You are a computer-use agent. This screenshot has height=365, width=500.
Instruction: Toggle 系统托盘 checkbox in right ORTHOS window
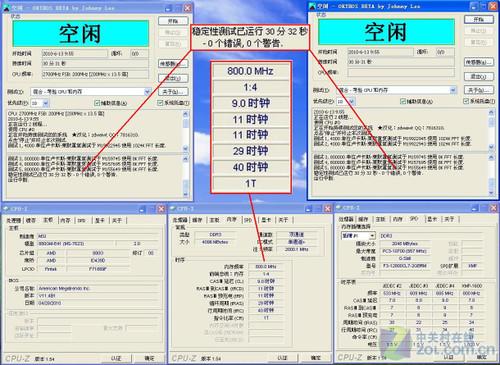point(466,101)
